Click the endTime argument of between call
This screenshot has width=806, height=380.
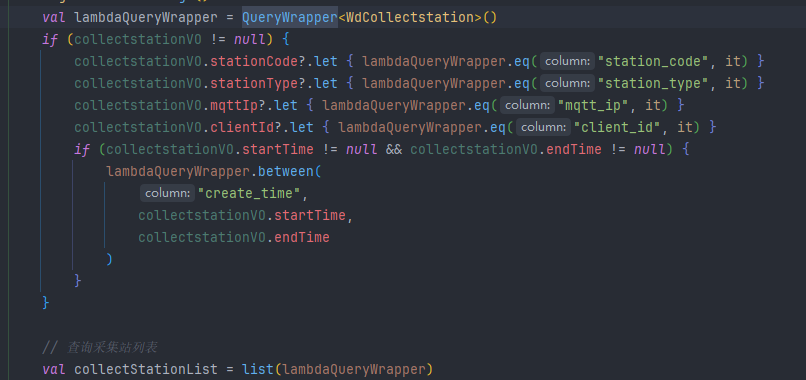[x=302, y=238]
